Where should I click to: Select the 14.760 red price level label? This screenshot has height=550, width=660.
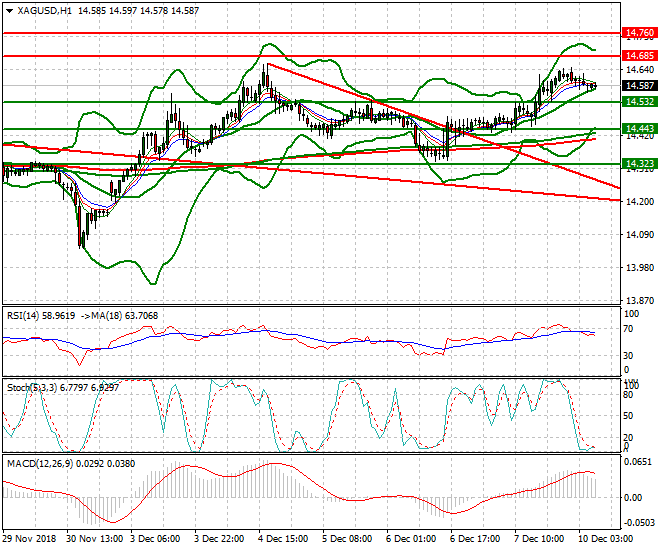[639, 33]
